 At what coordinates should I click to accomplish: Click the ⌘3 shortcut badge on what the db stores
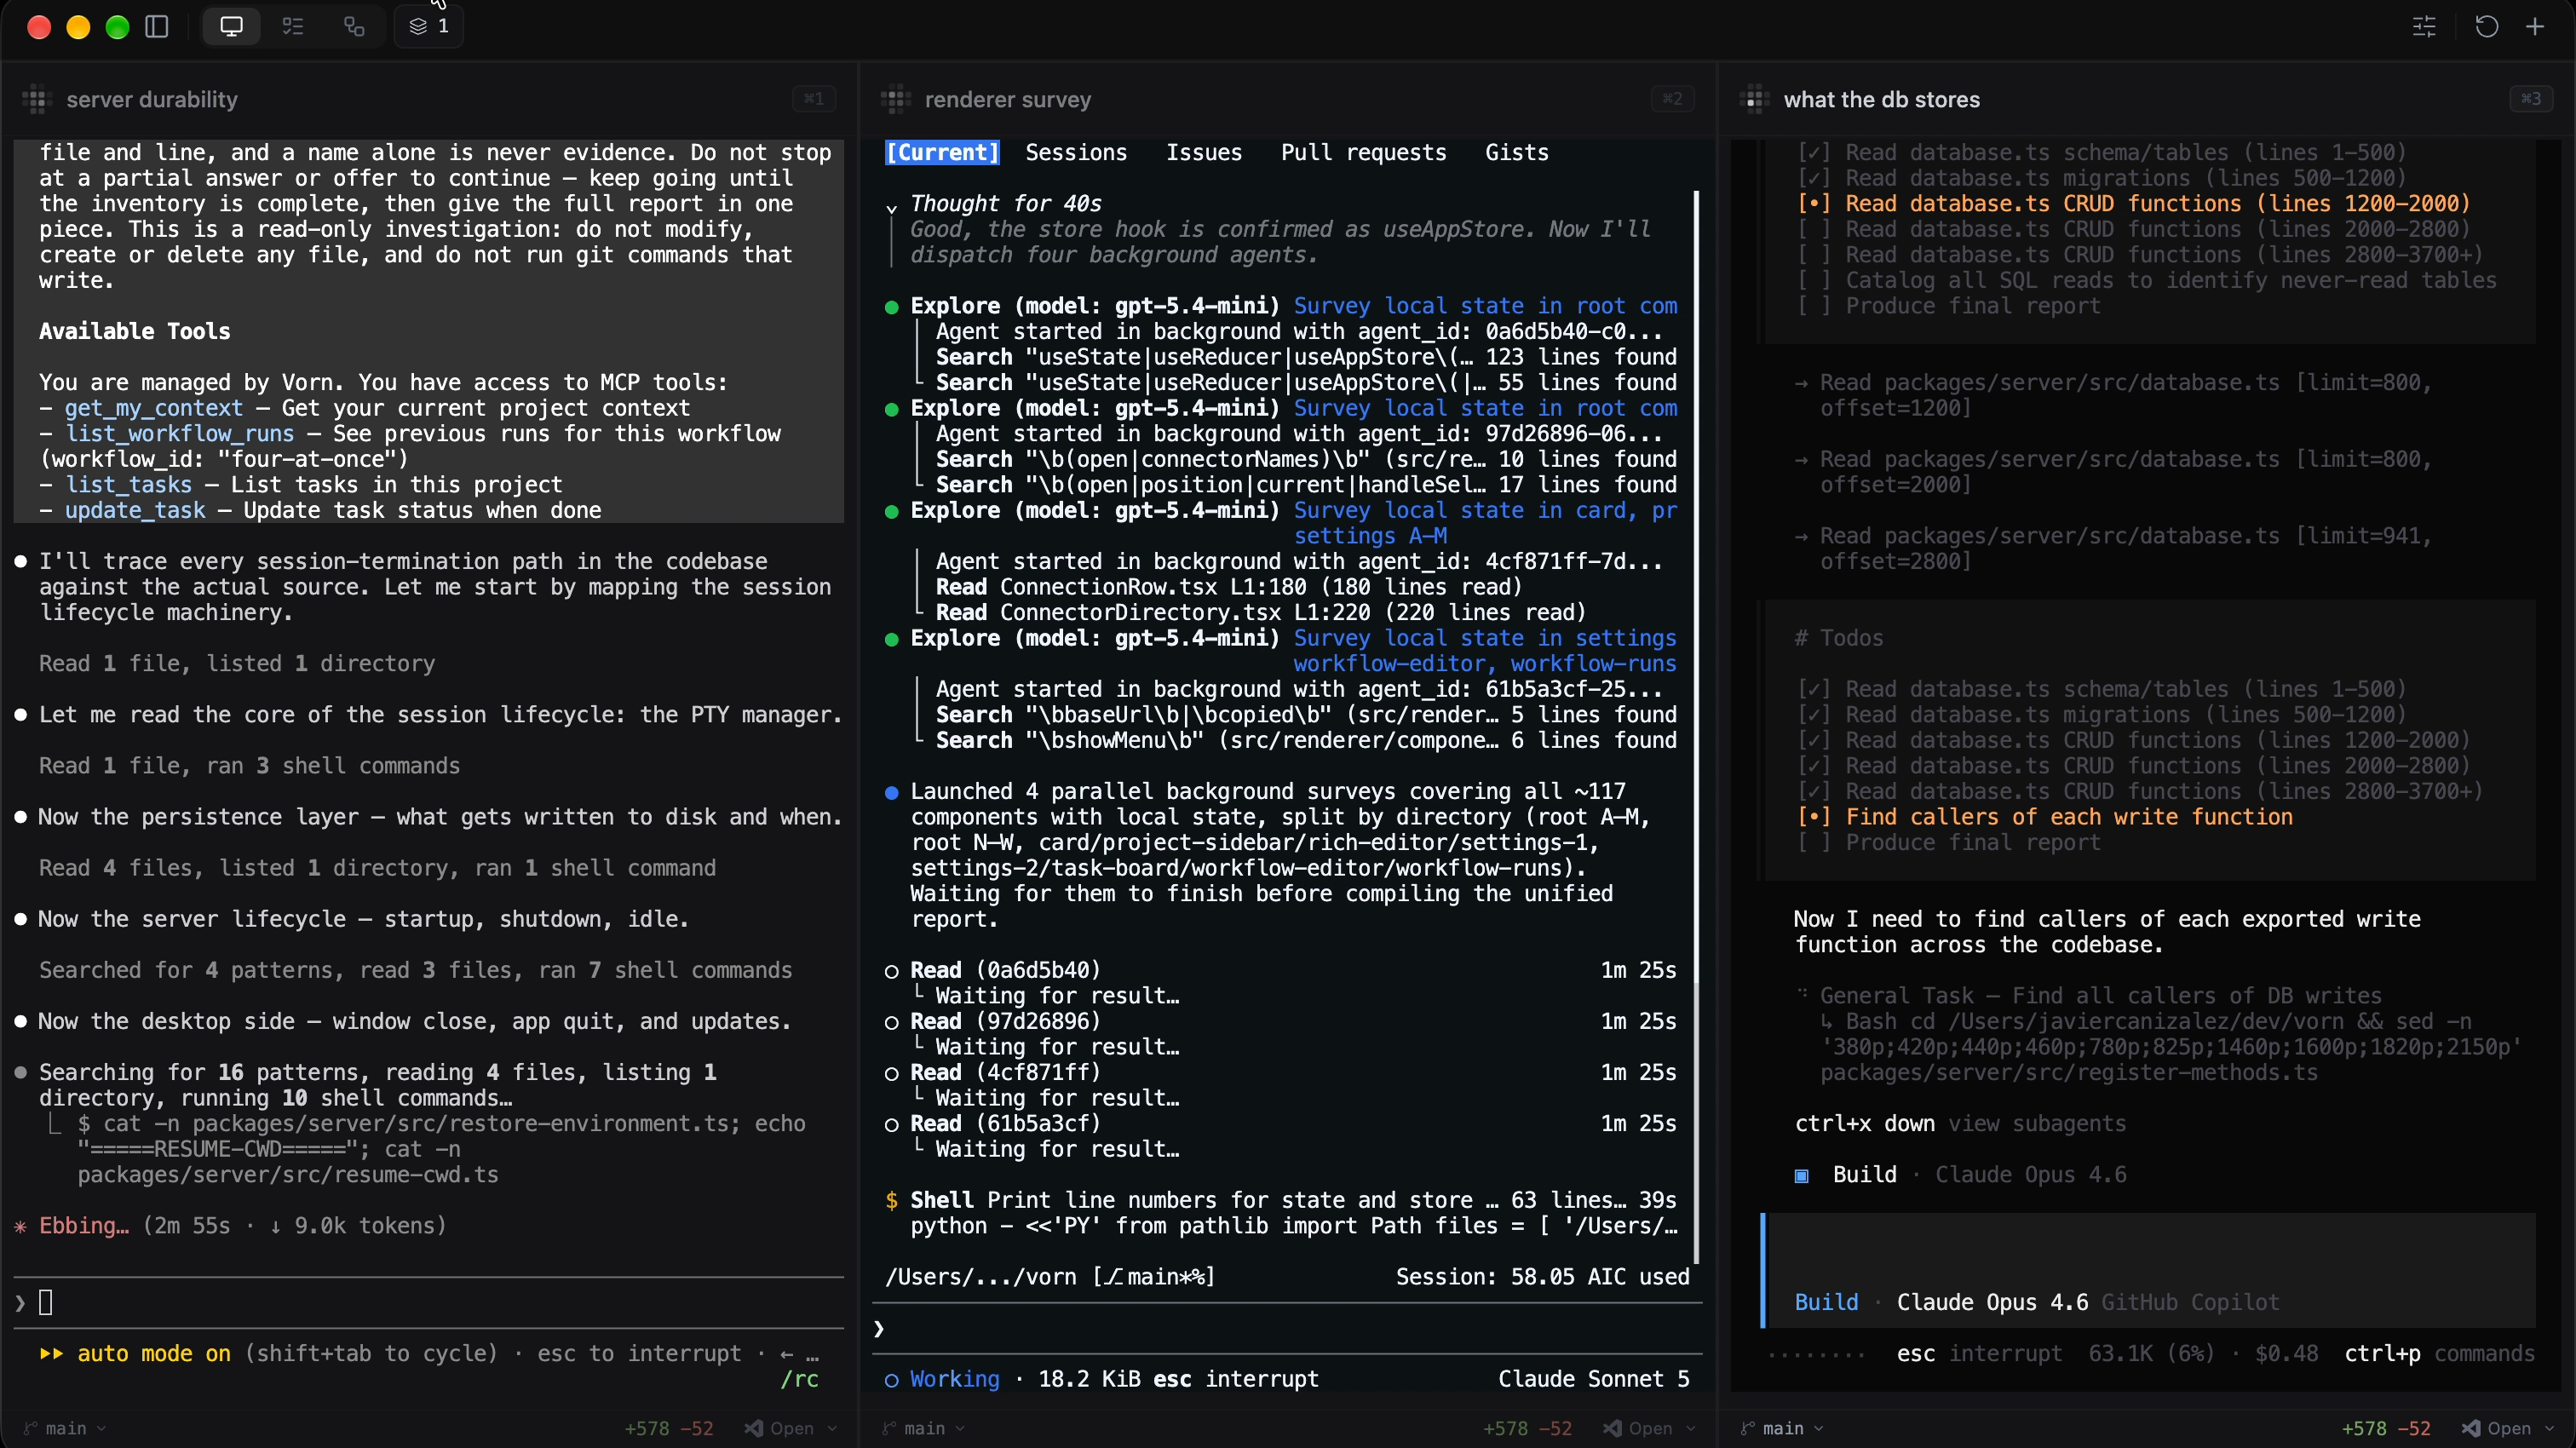[x=2531, y=99]
